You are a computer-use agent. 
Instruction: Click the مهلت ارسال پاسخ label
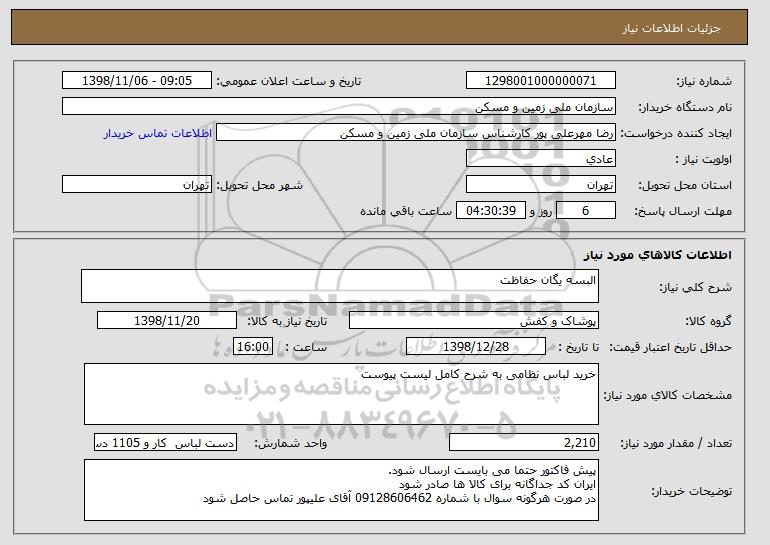[683, 211]
